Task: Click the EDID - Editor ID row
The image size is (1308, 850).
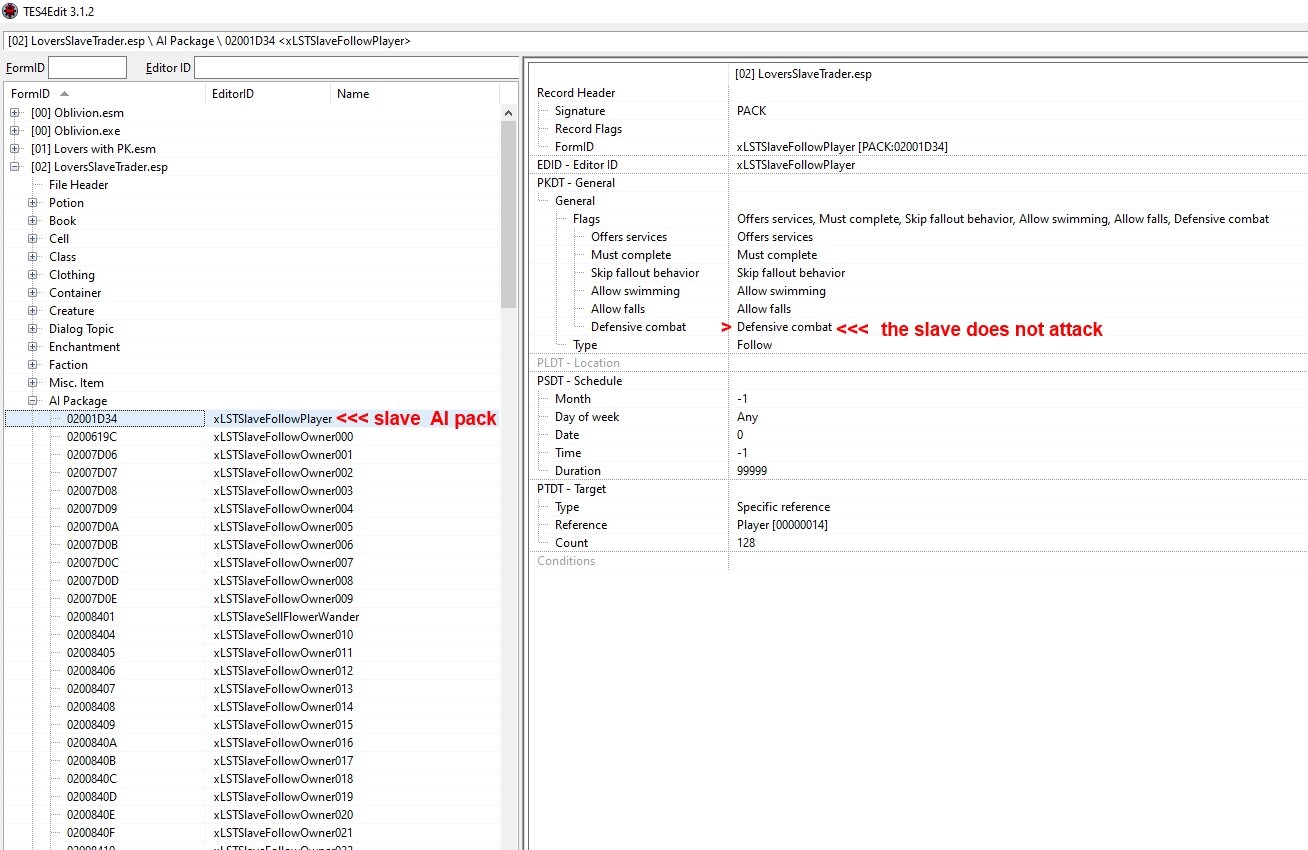Action: click(918, 165)
